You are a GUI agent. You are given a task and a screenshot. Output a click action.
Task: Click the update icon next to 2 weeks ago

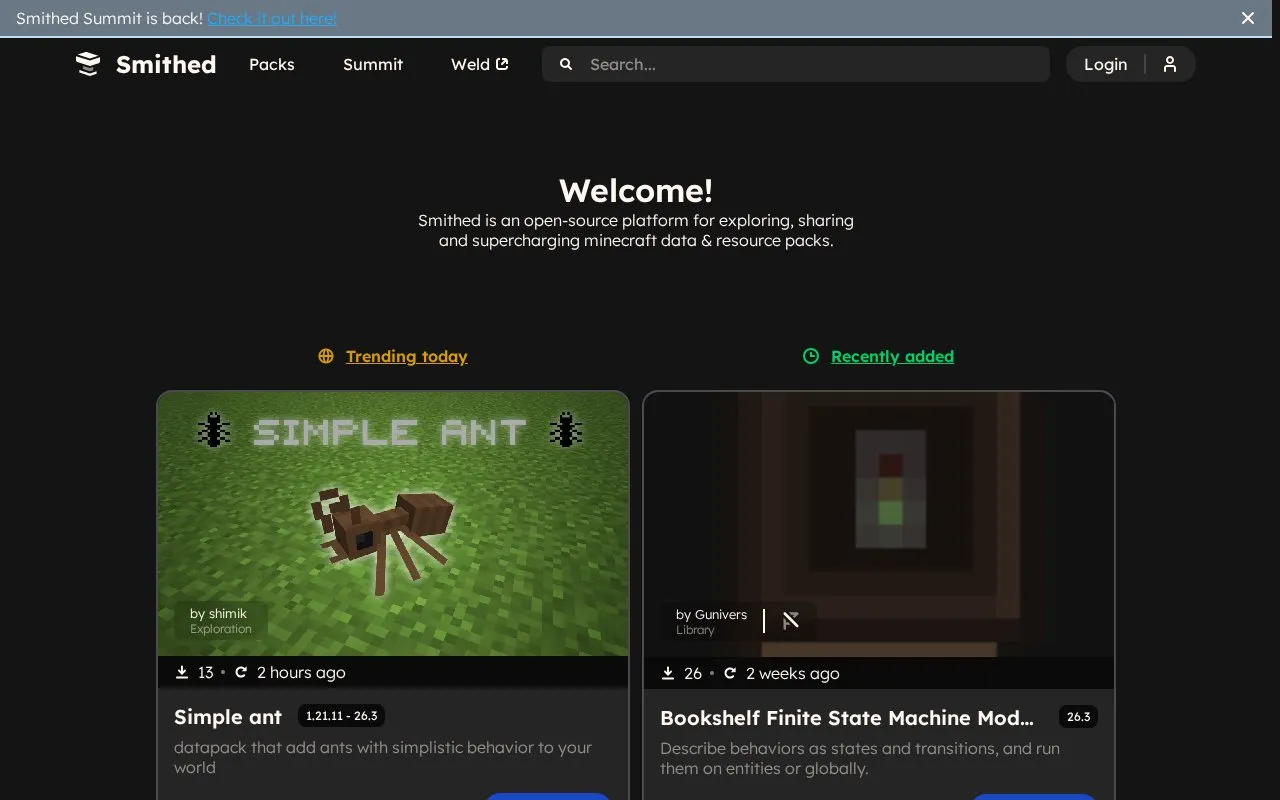(730, 674)
